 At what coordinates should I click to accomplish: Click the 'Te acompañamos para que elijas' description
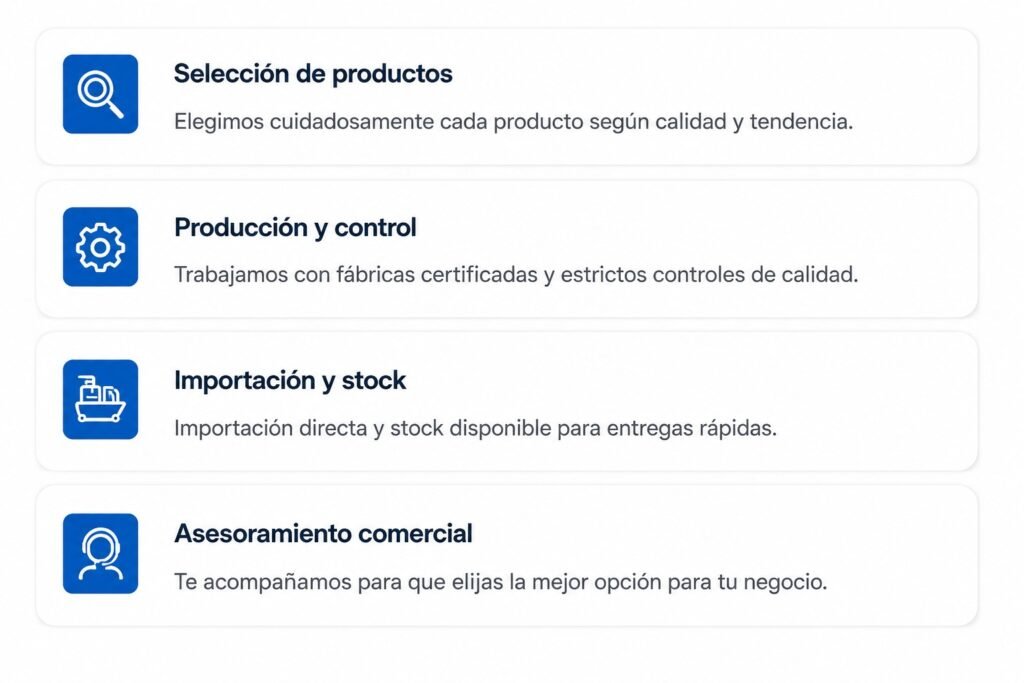tap(500, 582)
